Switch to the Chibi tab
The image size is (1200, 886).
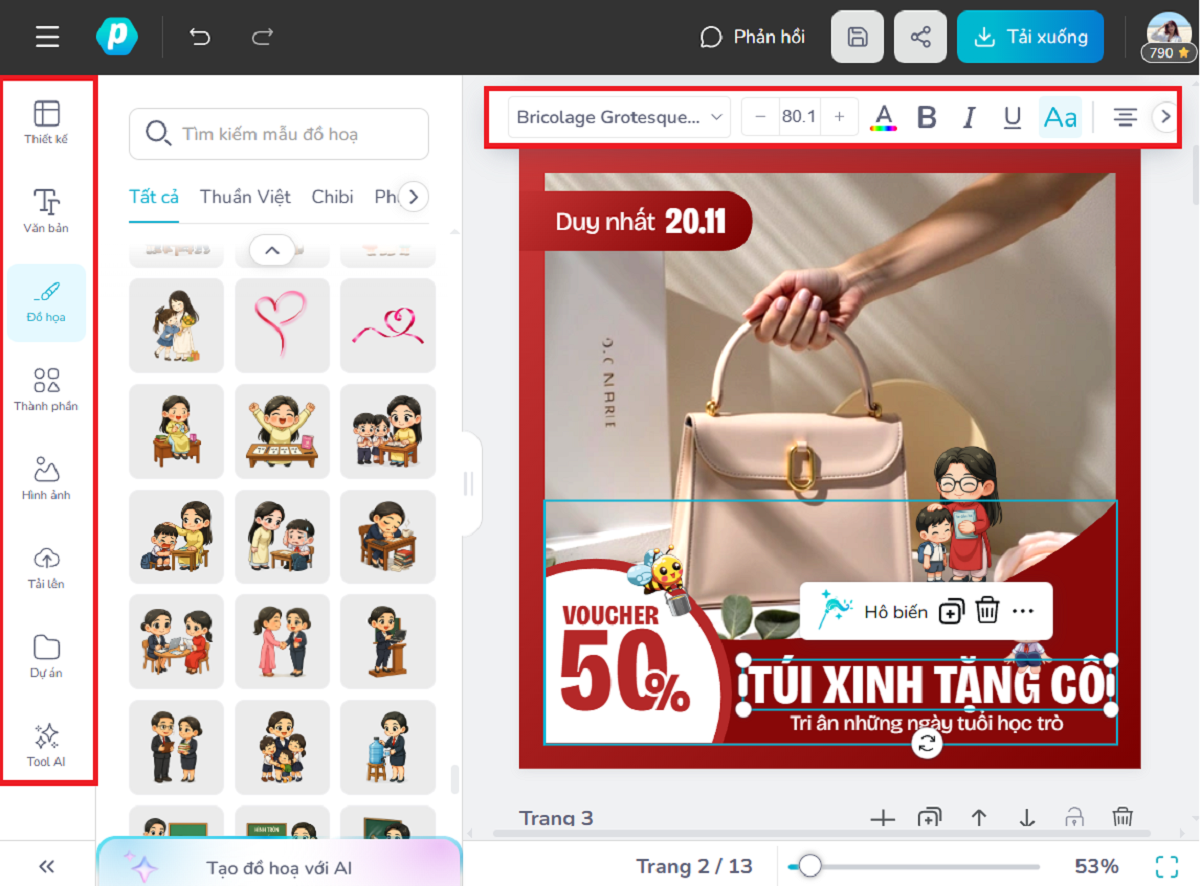332,197
